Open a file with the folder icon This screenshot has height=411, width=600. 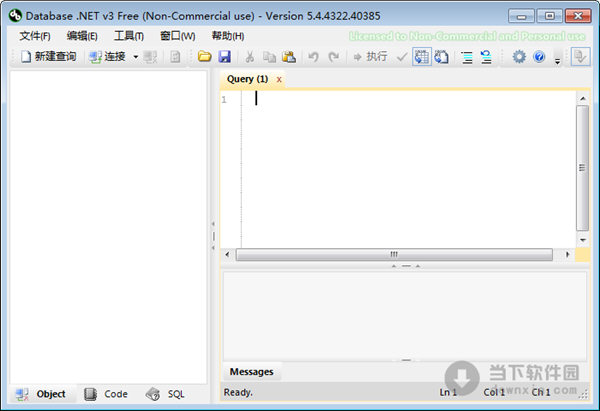pyautogui.click(x=205, y=57)
